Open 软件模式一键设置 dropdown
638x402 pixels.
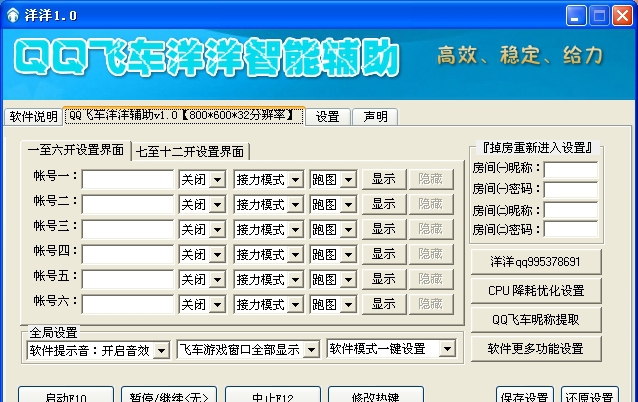coord(391,349)
